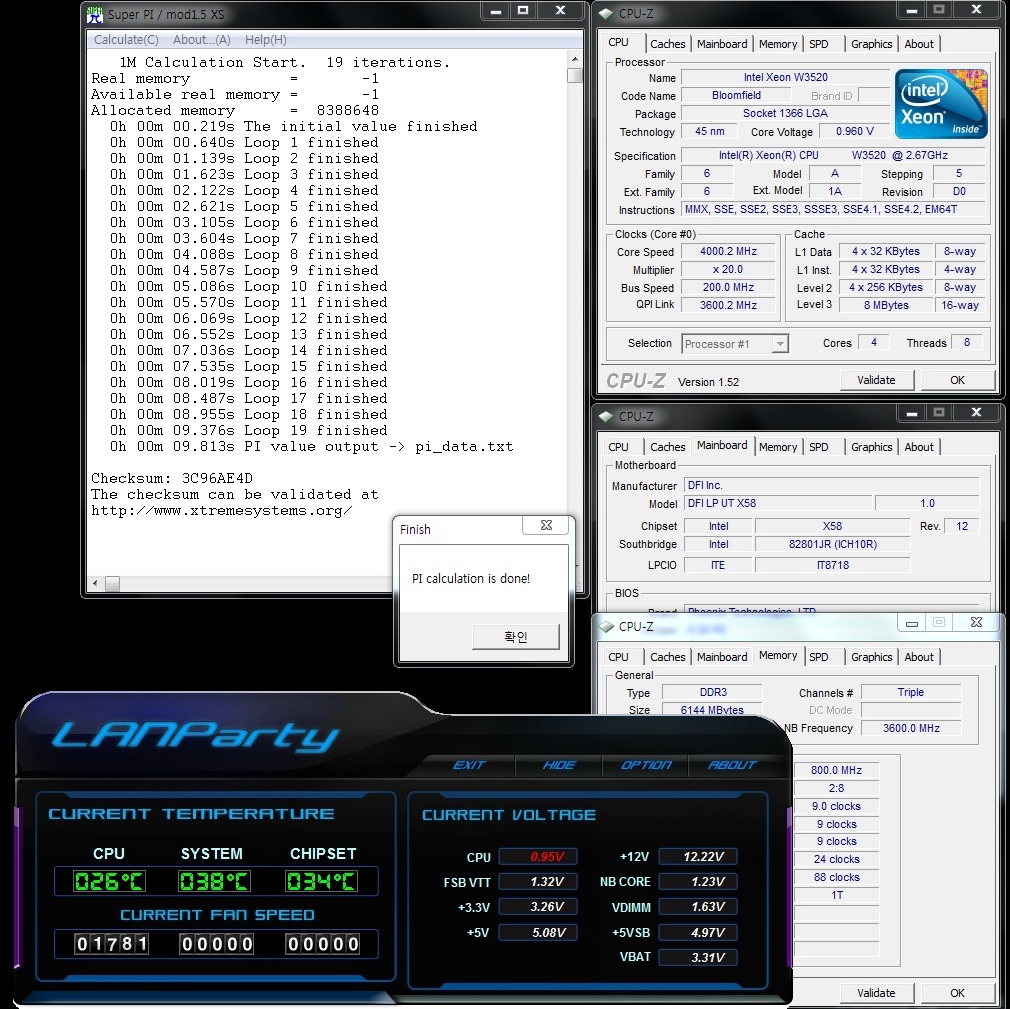The height and width of the screenshot is (1009, 1010).
Task: Select Caches tab in middle CPU-Z window
Action: coord(667,447)
